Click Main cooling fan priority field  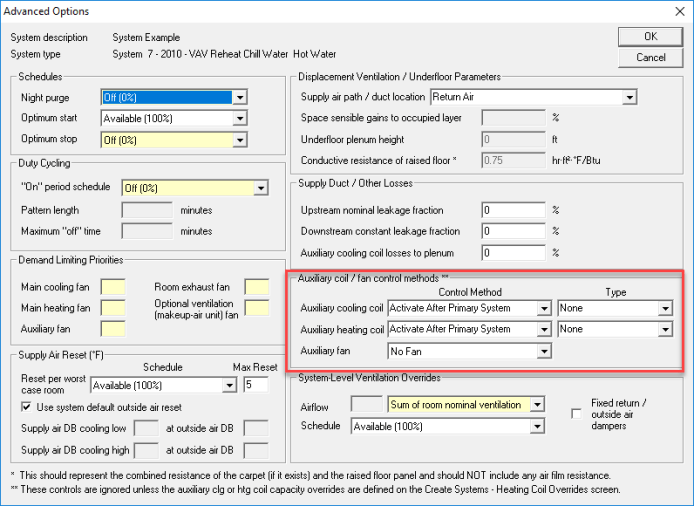[113, 287]
